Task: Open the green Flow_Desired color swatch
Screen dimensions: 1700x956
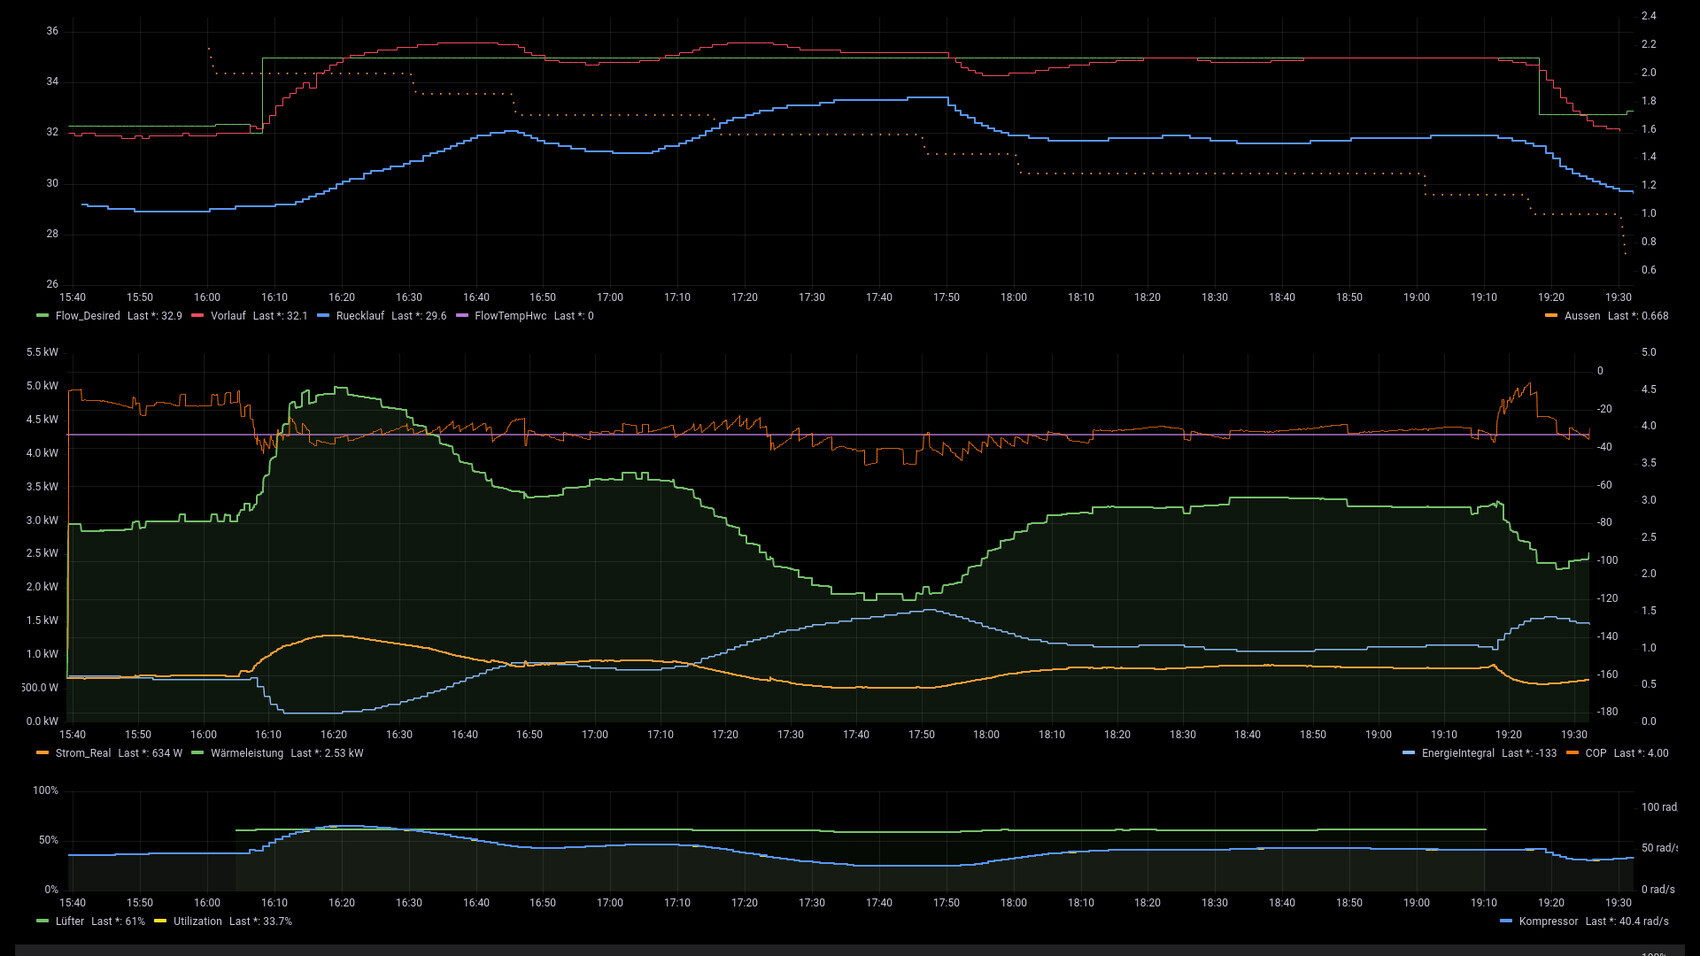Action: pyautogui.click(x=42, y=316)
